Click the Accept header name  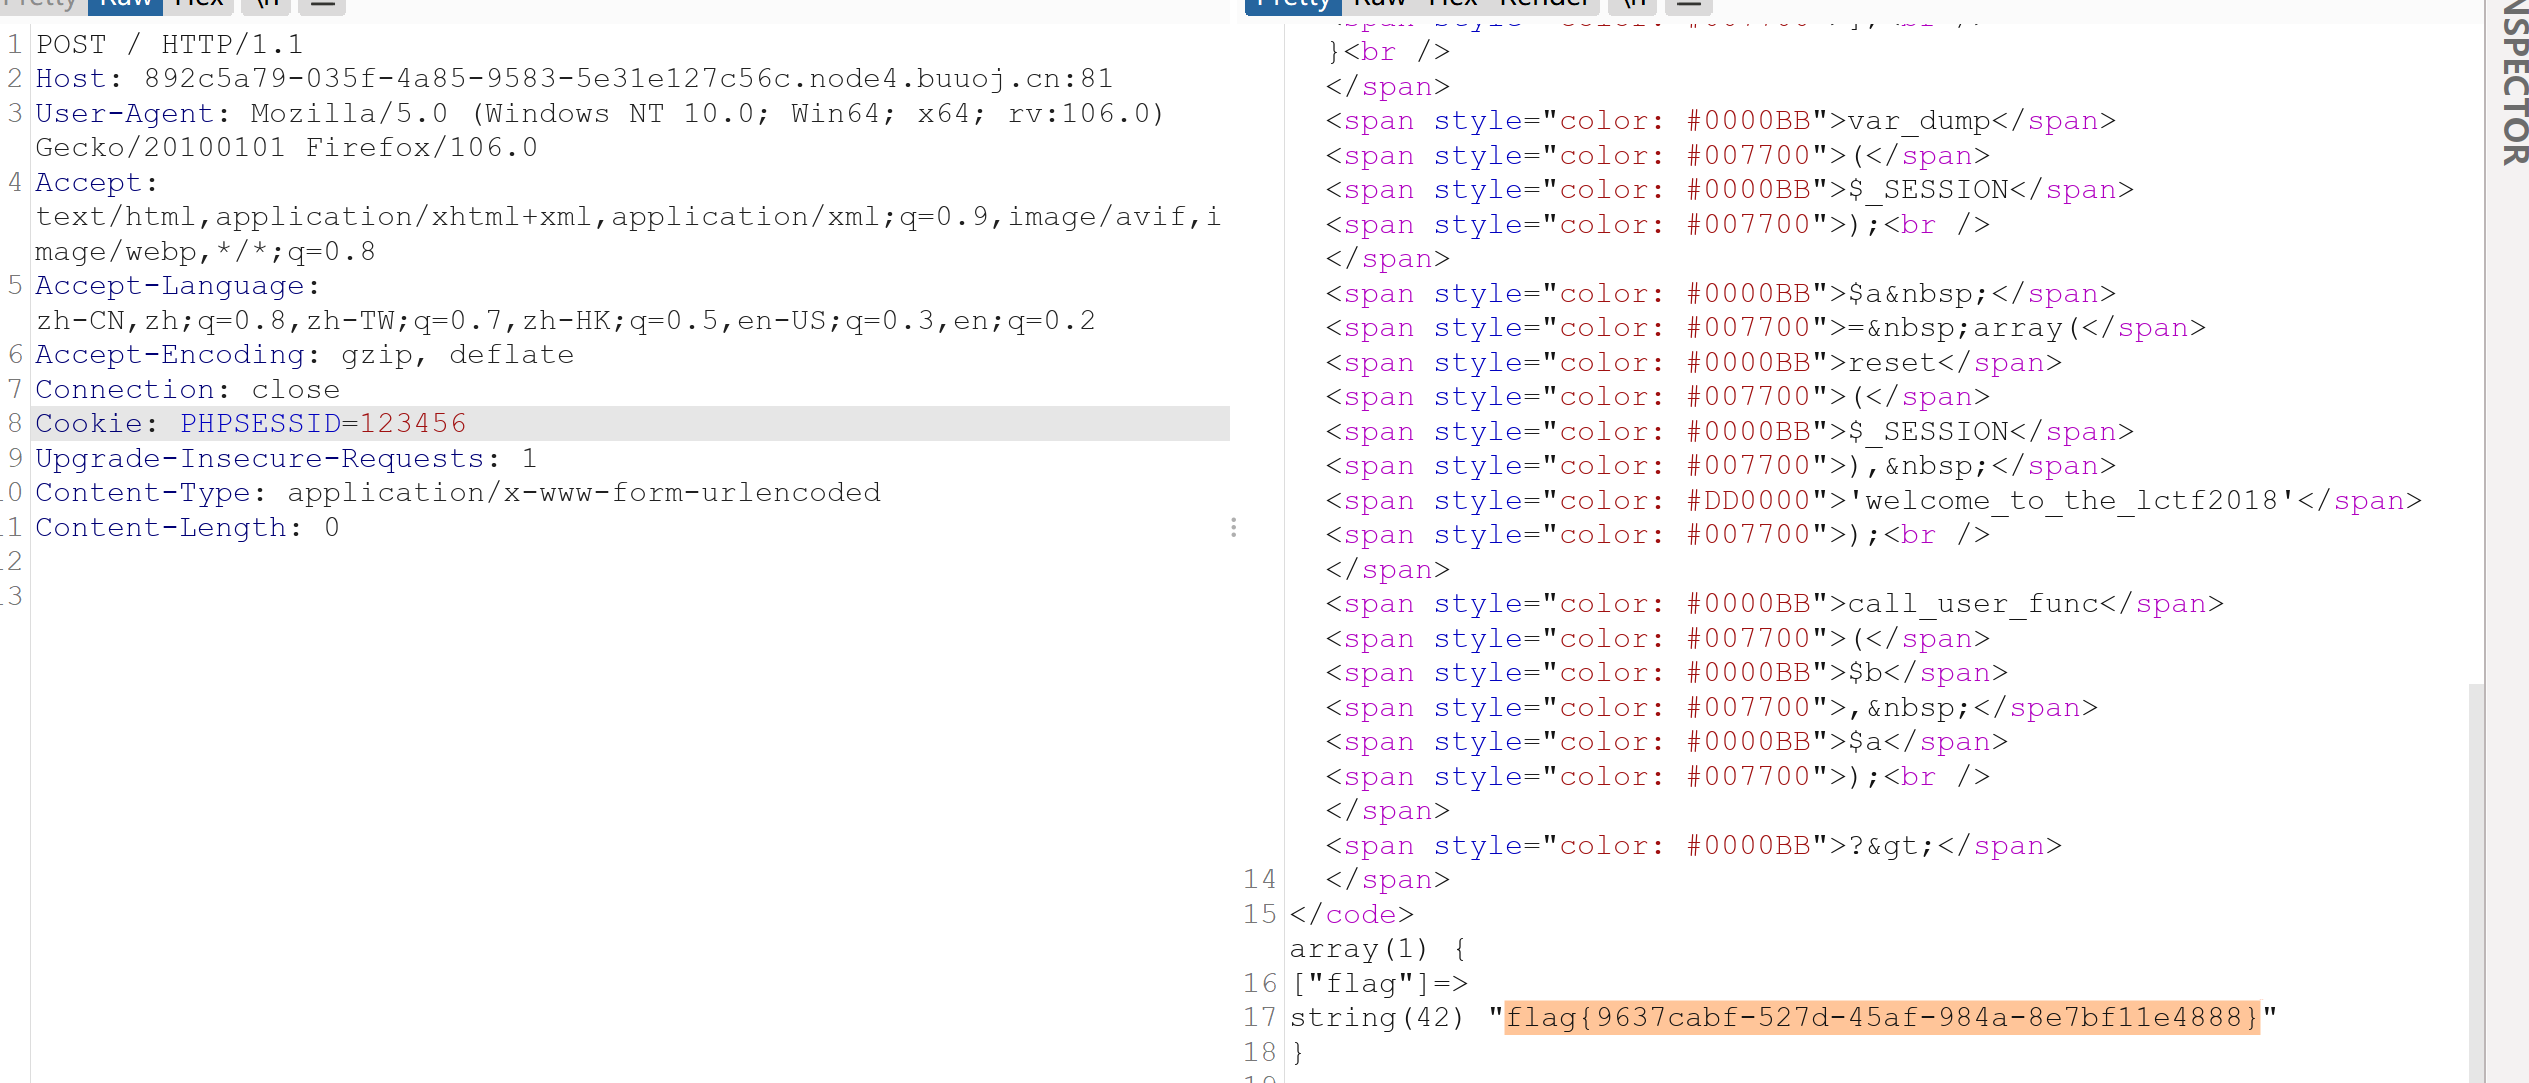[89, 183]
